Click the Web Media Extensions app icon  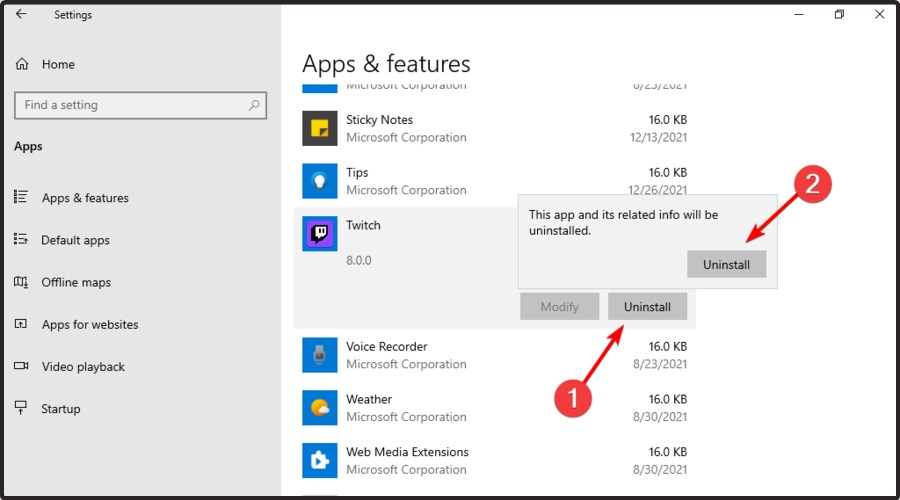pyautogui.click(x=320, y=460)
